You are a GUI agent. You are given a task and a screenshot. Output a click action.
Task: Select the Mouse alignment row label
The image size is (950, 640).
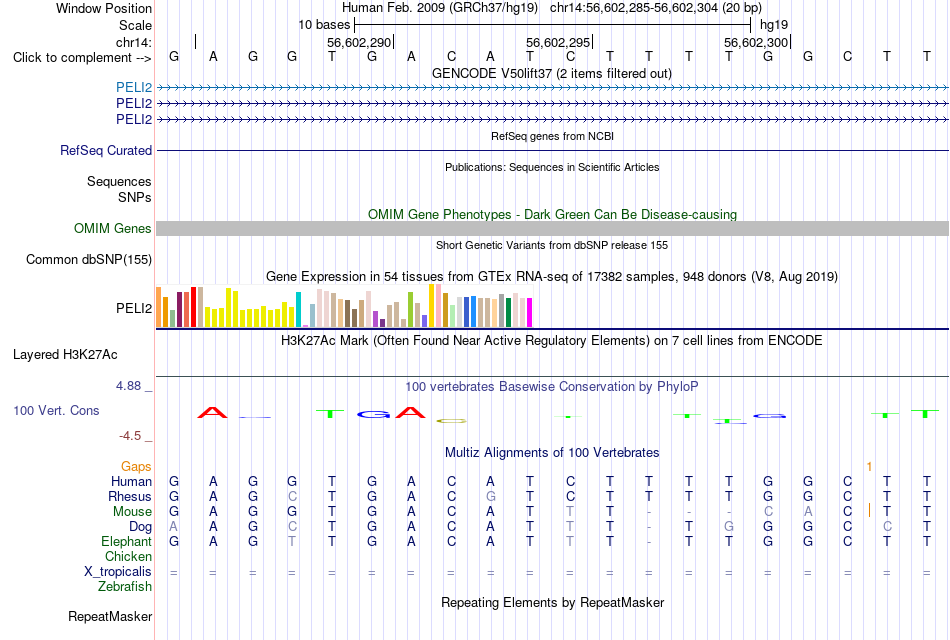click(132, 512)
